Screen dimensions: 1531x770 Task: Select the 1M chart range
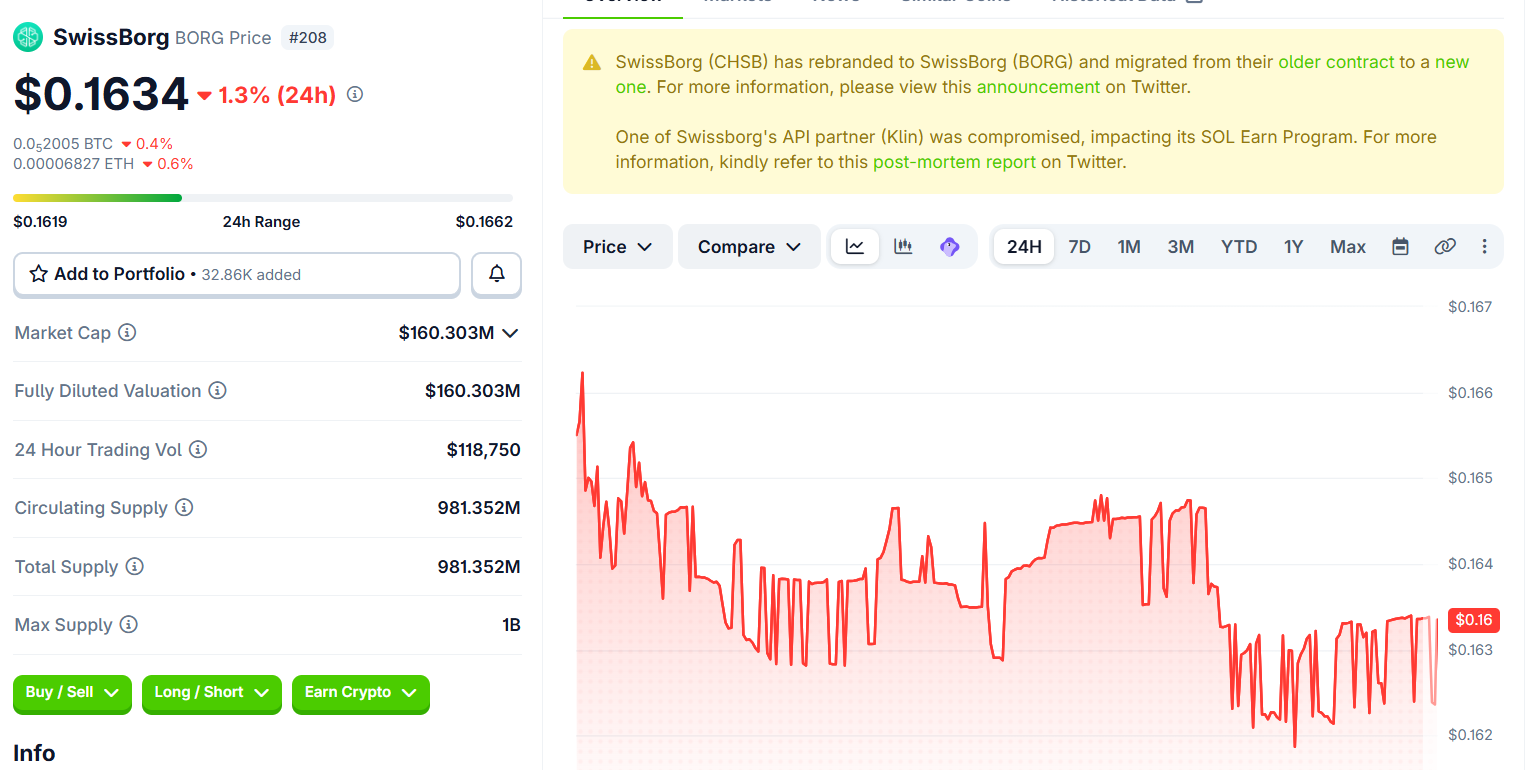[x=1129, y=247]
